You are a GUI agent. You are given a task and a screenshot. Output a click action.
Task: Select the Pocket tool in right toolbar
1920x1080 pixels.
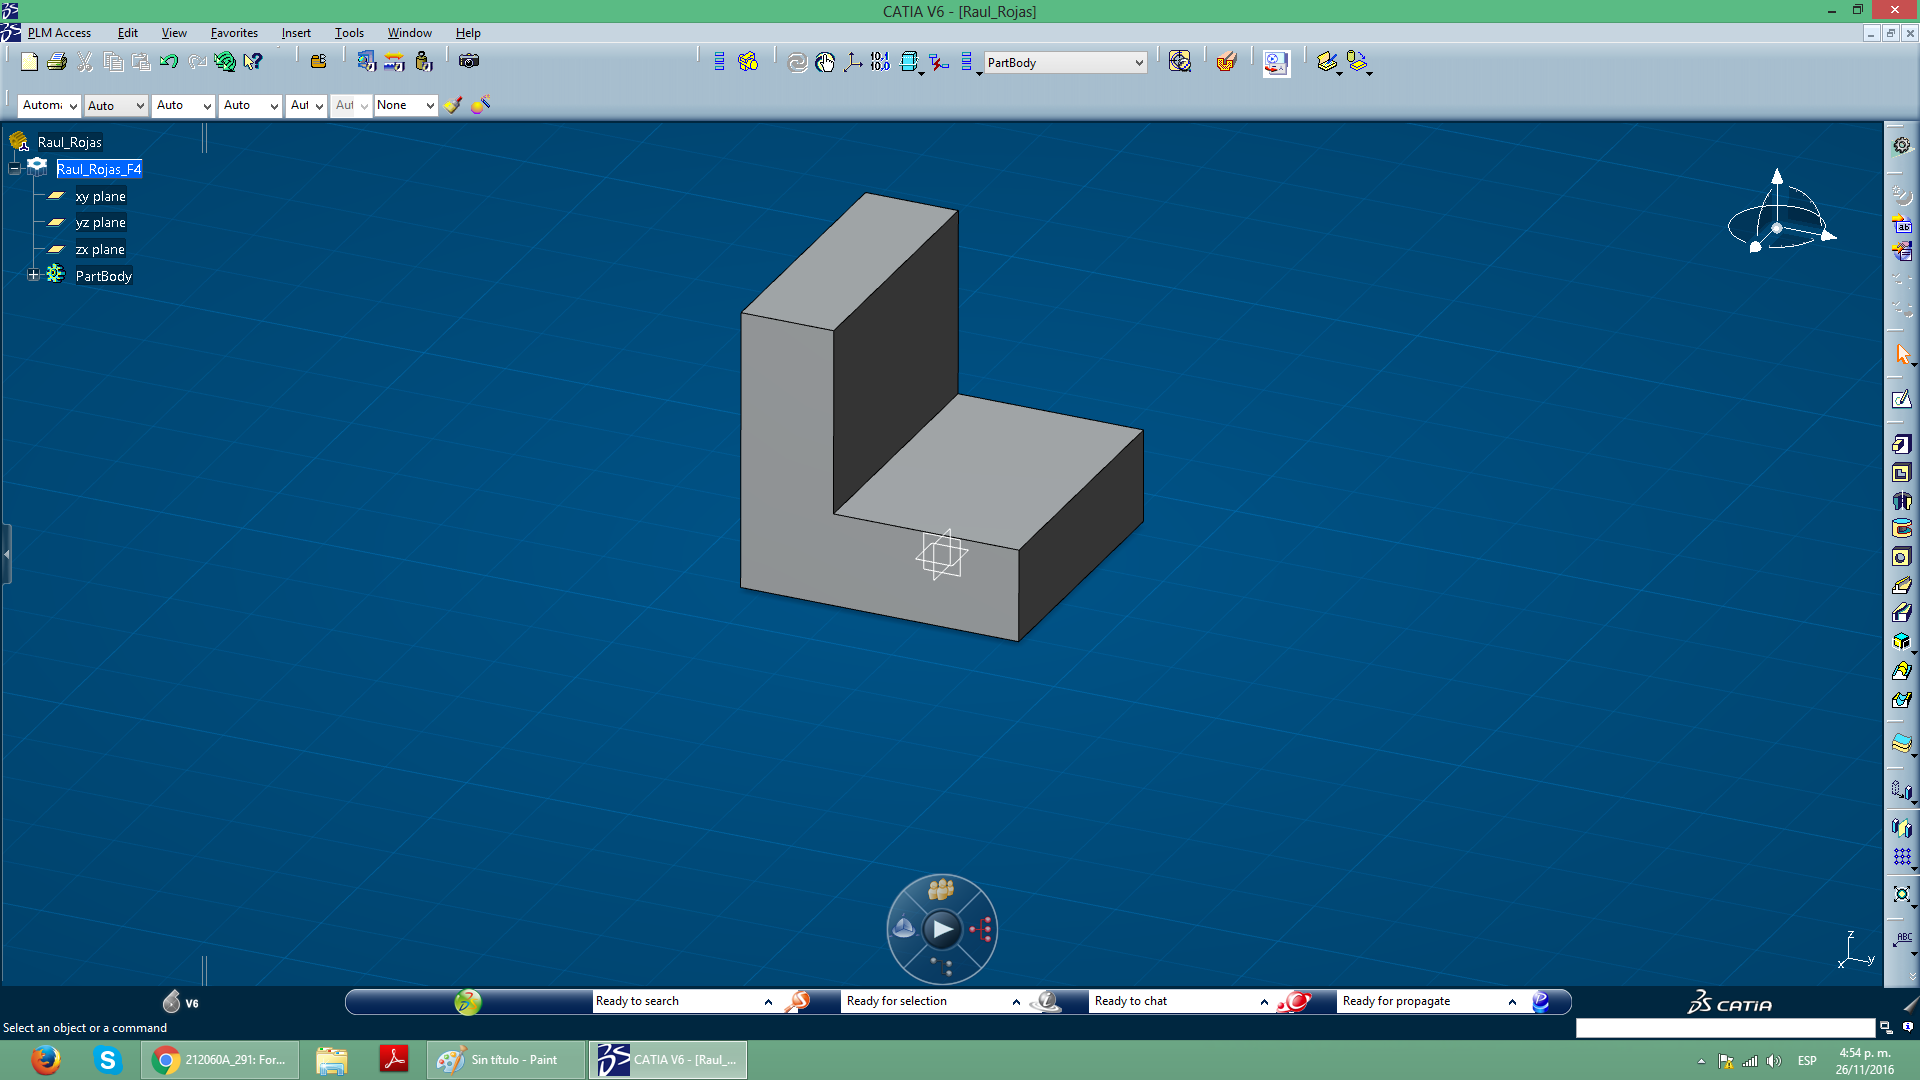(1901, 473)
